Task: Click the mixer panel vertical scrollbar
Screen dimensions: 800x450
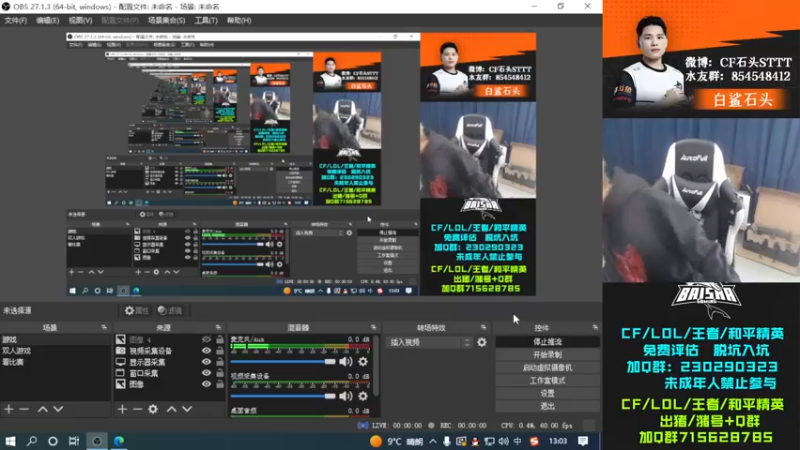Action: pyautogui.click(x=377, y=365)
